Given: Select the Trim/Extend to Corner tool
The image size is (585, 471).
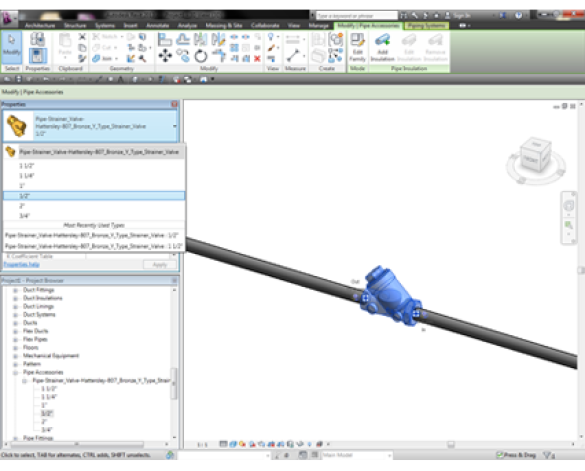Looking at the screenshot, I should [219, 56].
